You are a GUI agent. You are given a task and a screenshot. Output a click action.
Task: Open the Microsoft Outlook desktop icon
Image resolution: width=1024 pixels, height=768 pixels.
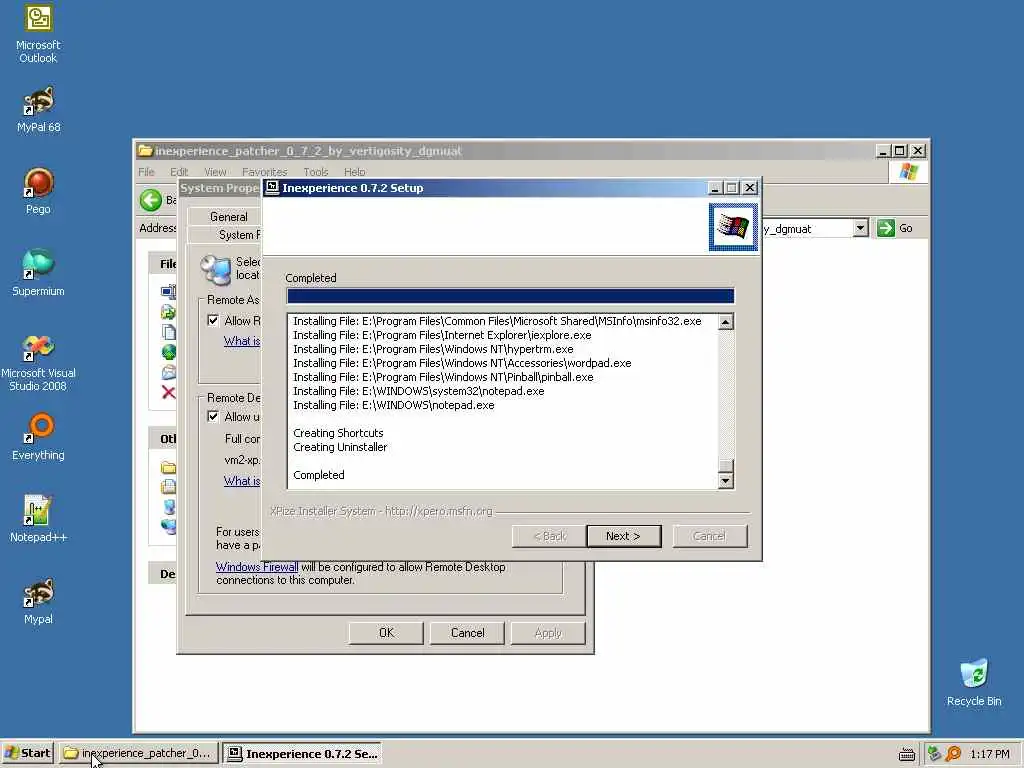38,33
